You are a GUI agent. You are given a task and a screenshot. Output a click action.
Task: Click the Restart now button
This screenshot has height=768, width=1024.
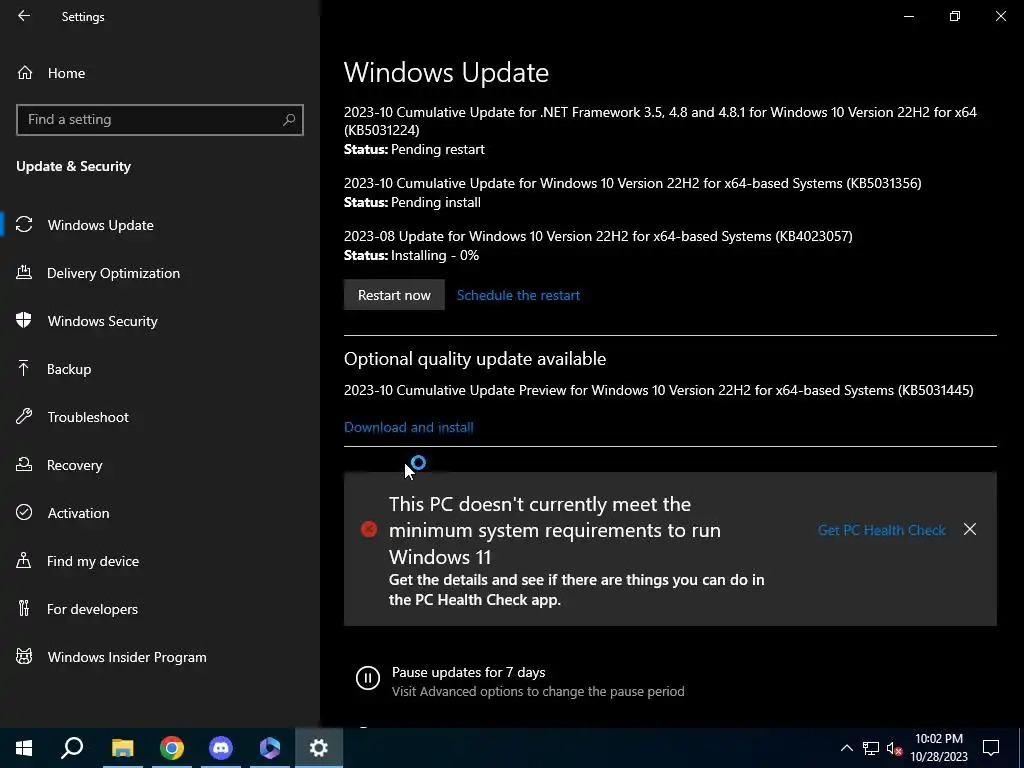[x=394, y=295]
